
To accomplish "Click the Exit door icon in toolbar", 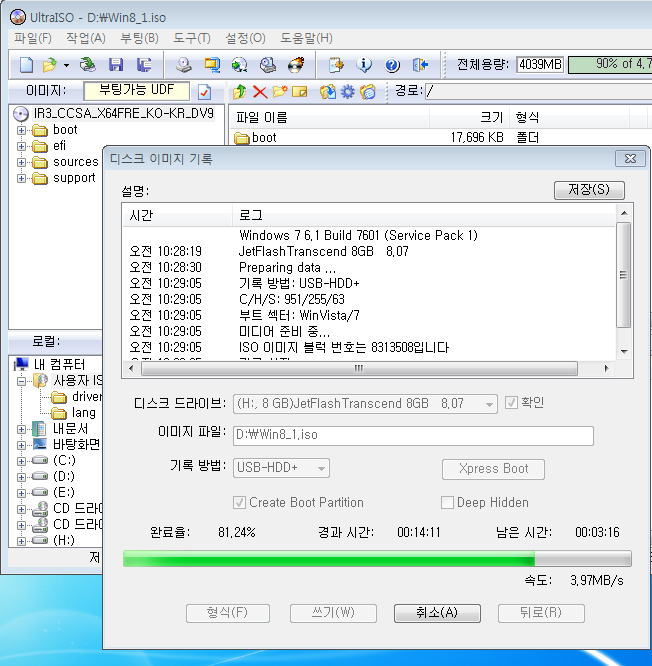I will pyautogui.click(x=420, y=65).
